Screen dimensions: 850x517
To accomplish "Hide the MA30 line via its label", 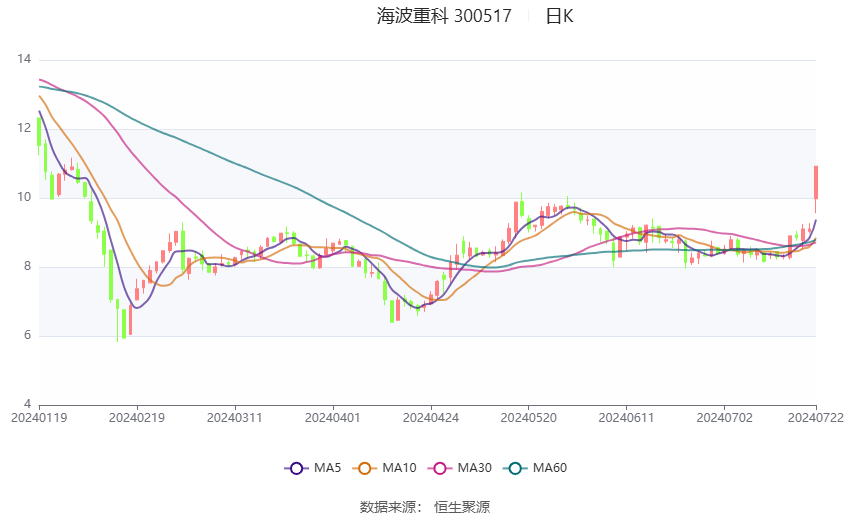I will 474,468.
